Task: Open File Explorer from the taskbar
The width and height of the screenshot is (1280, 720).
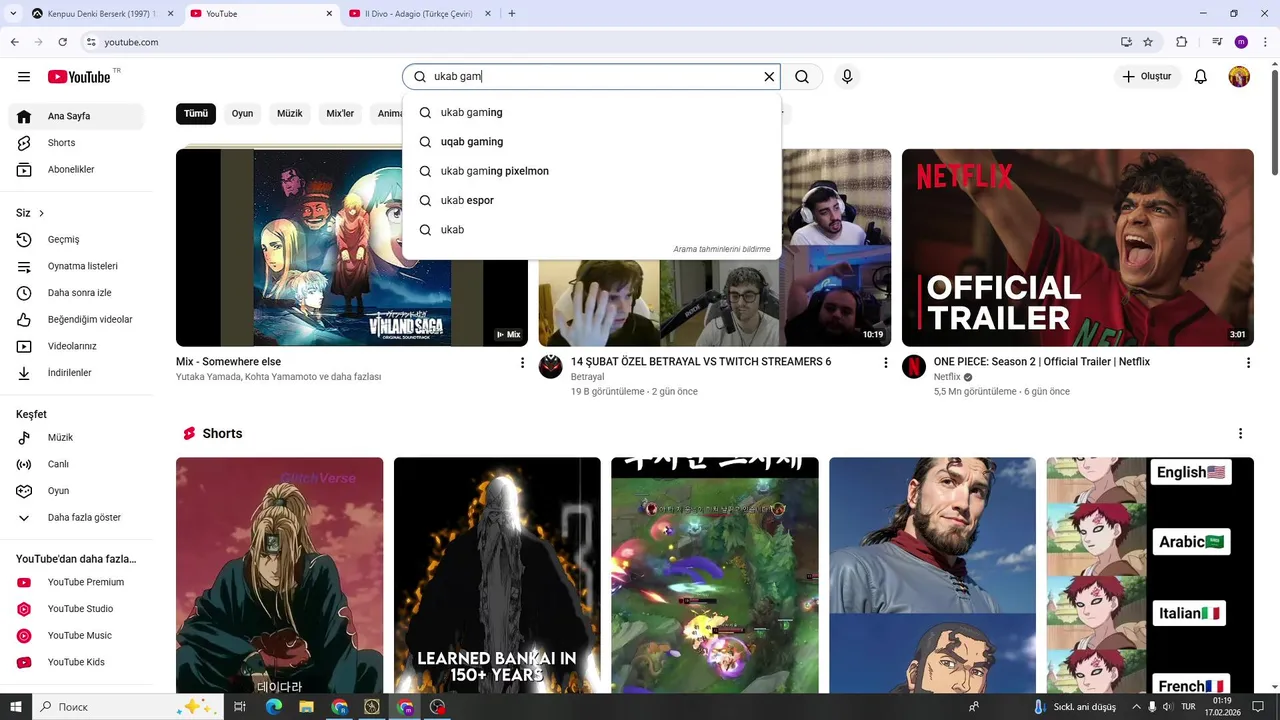Action: [x=306, y=707]
